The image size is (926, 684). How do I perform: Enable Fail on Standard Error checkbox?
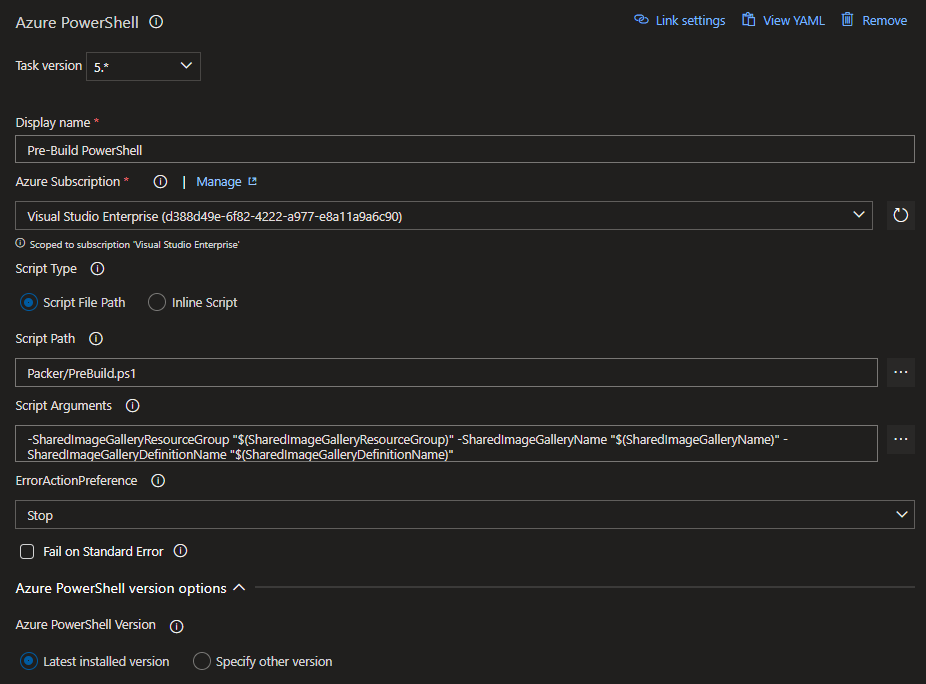click(27, 552)
